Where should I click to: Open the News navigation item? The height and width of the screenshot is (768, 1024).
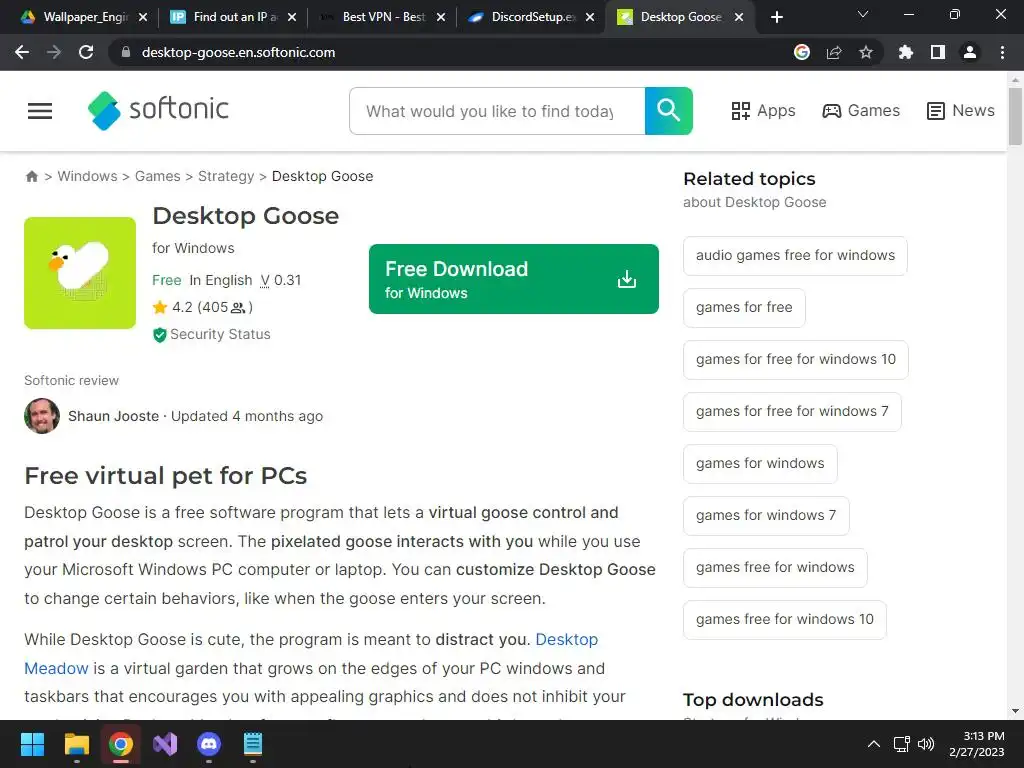961,111
